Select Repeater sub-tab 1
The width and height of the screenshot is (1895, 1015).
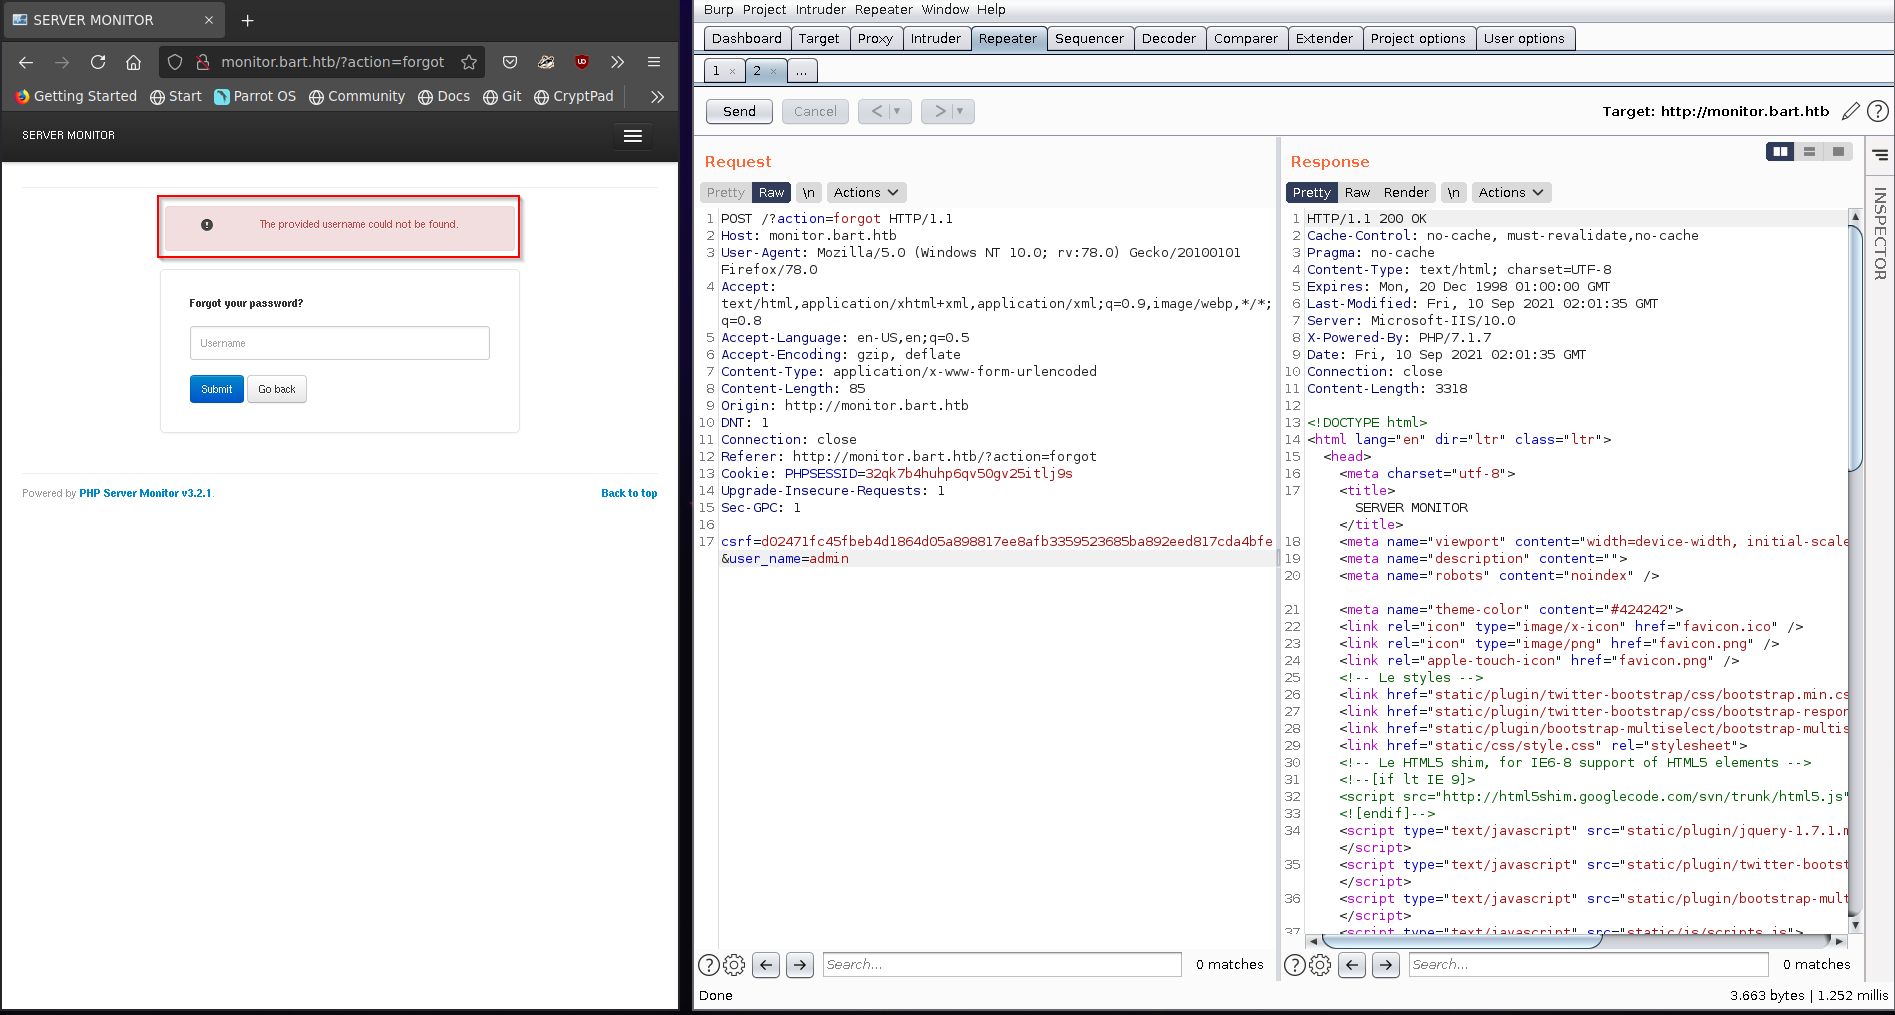coord(716,71)
